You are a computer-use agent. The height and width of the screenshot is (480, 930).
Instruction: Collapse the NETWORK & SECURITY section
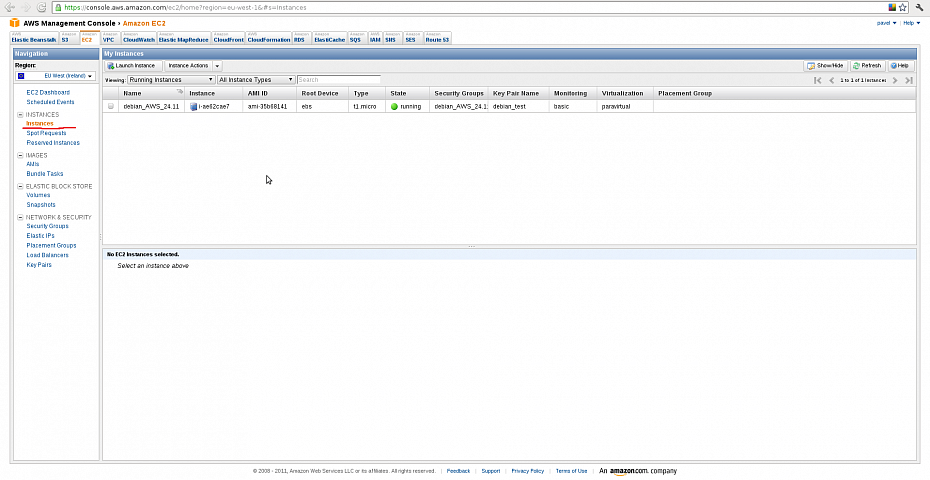click(20, 217)
